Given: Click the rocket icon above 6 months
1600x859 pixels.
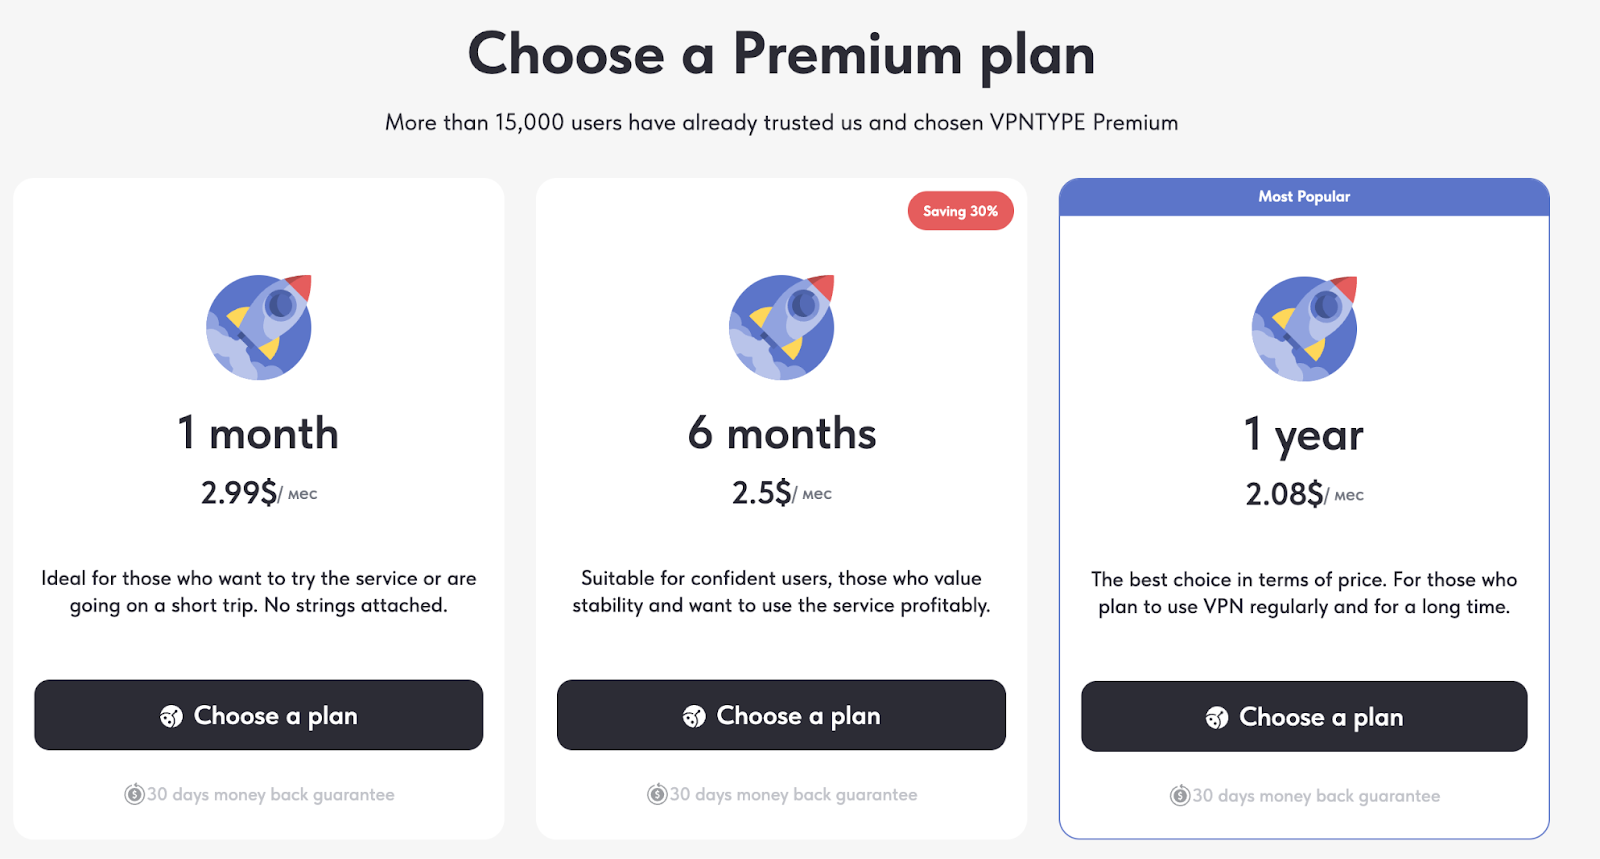Looking at the screenshot, I should point(782,327).
